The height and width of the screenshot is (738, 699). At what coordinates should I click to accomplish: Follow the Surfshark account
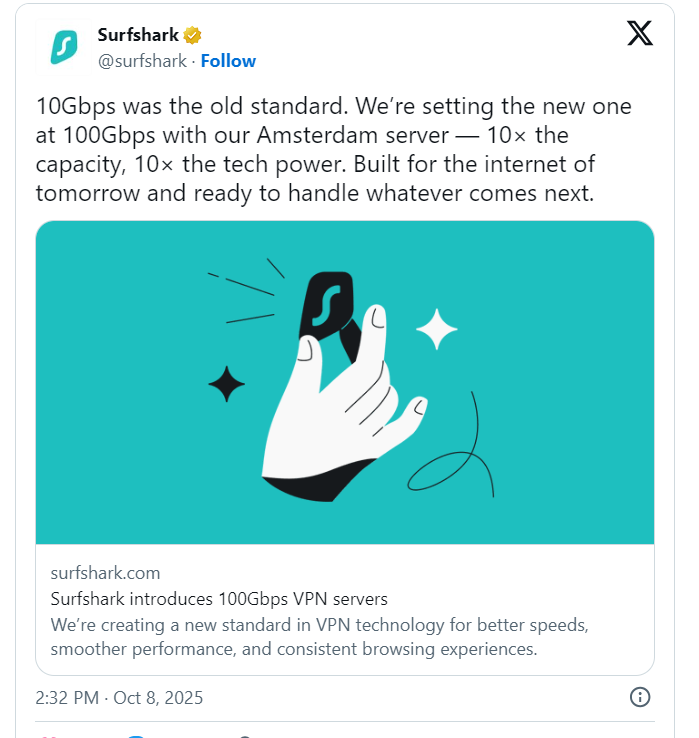[x=228, y=61]
